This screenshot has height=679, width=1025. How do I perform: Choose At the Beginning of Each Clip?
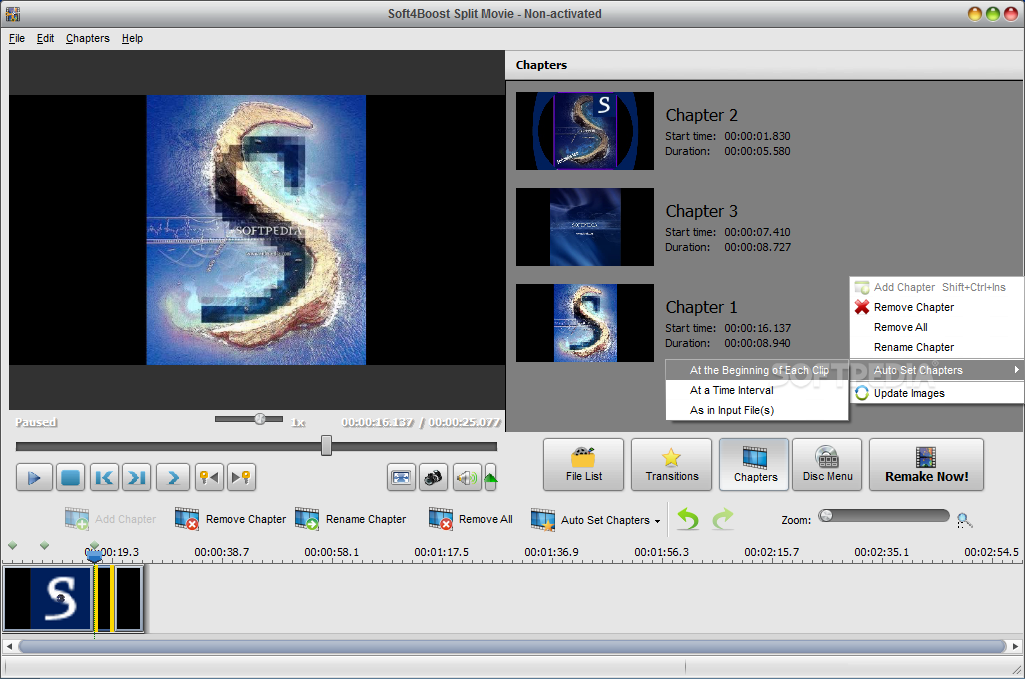coord(757,370)
